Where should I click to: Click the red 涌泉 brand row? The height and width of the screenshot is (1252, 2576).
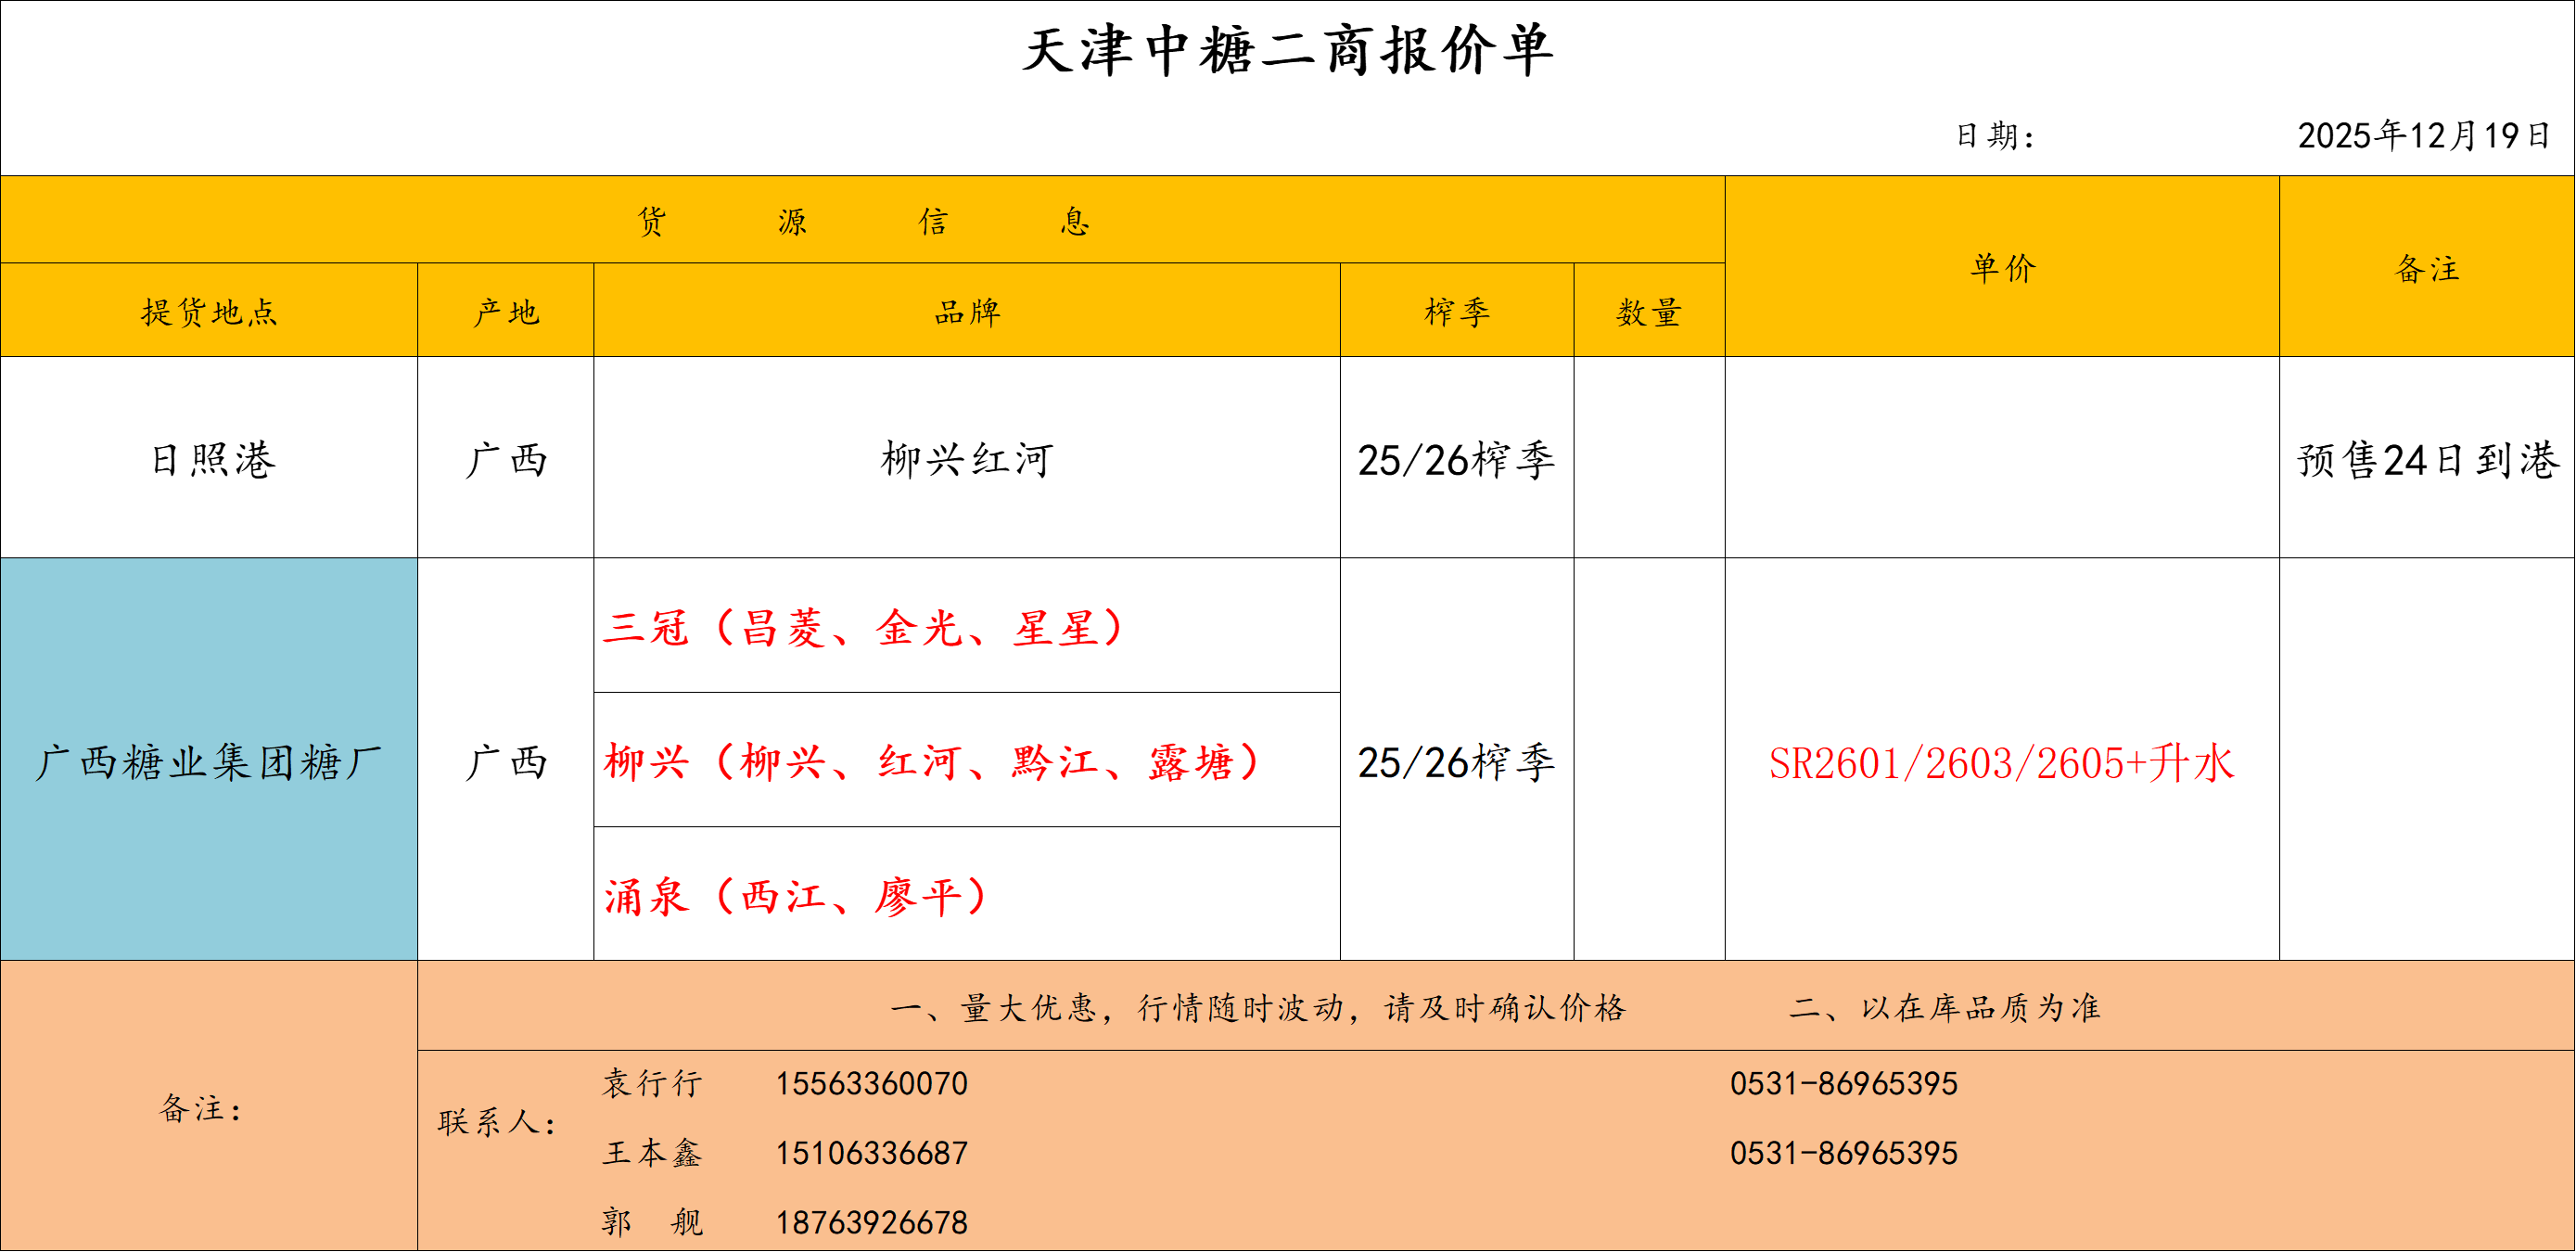click(796, 895)
